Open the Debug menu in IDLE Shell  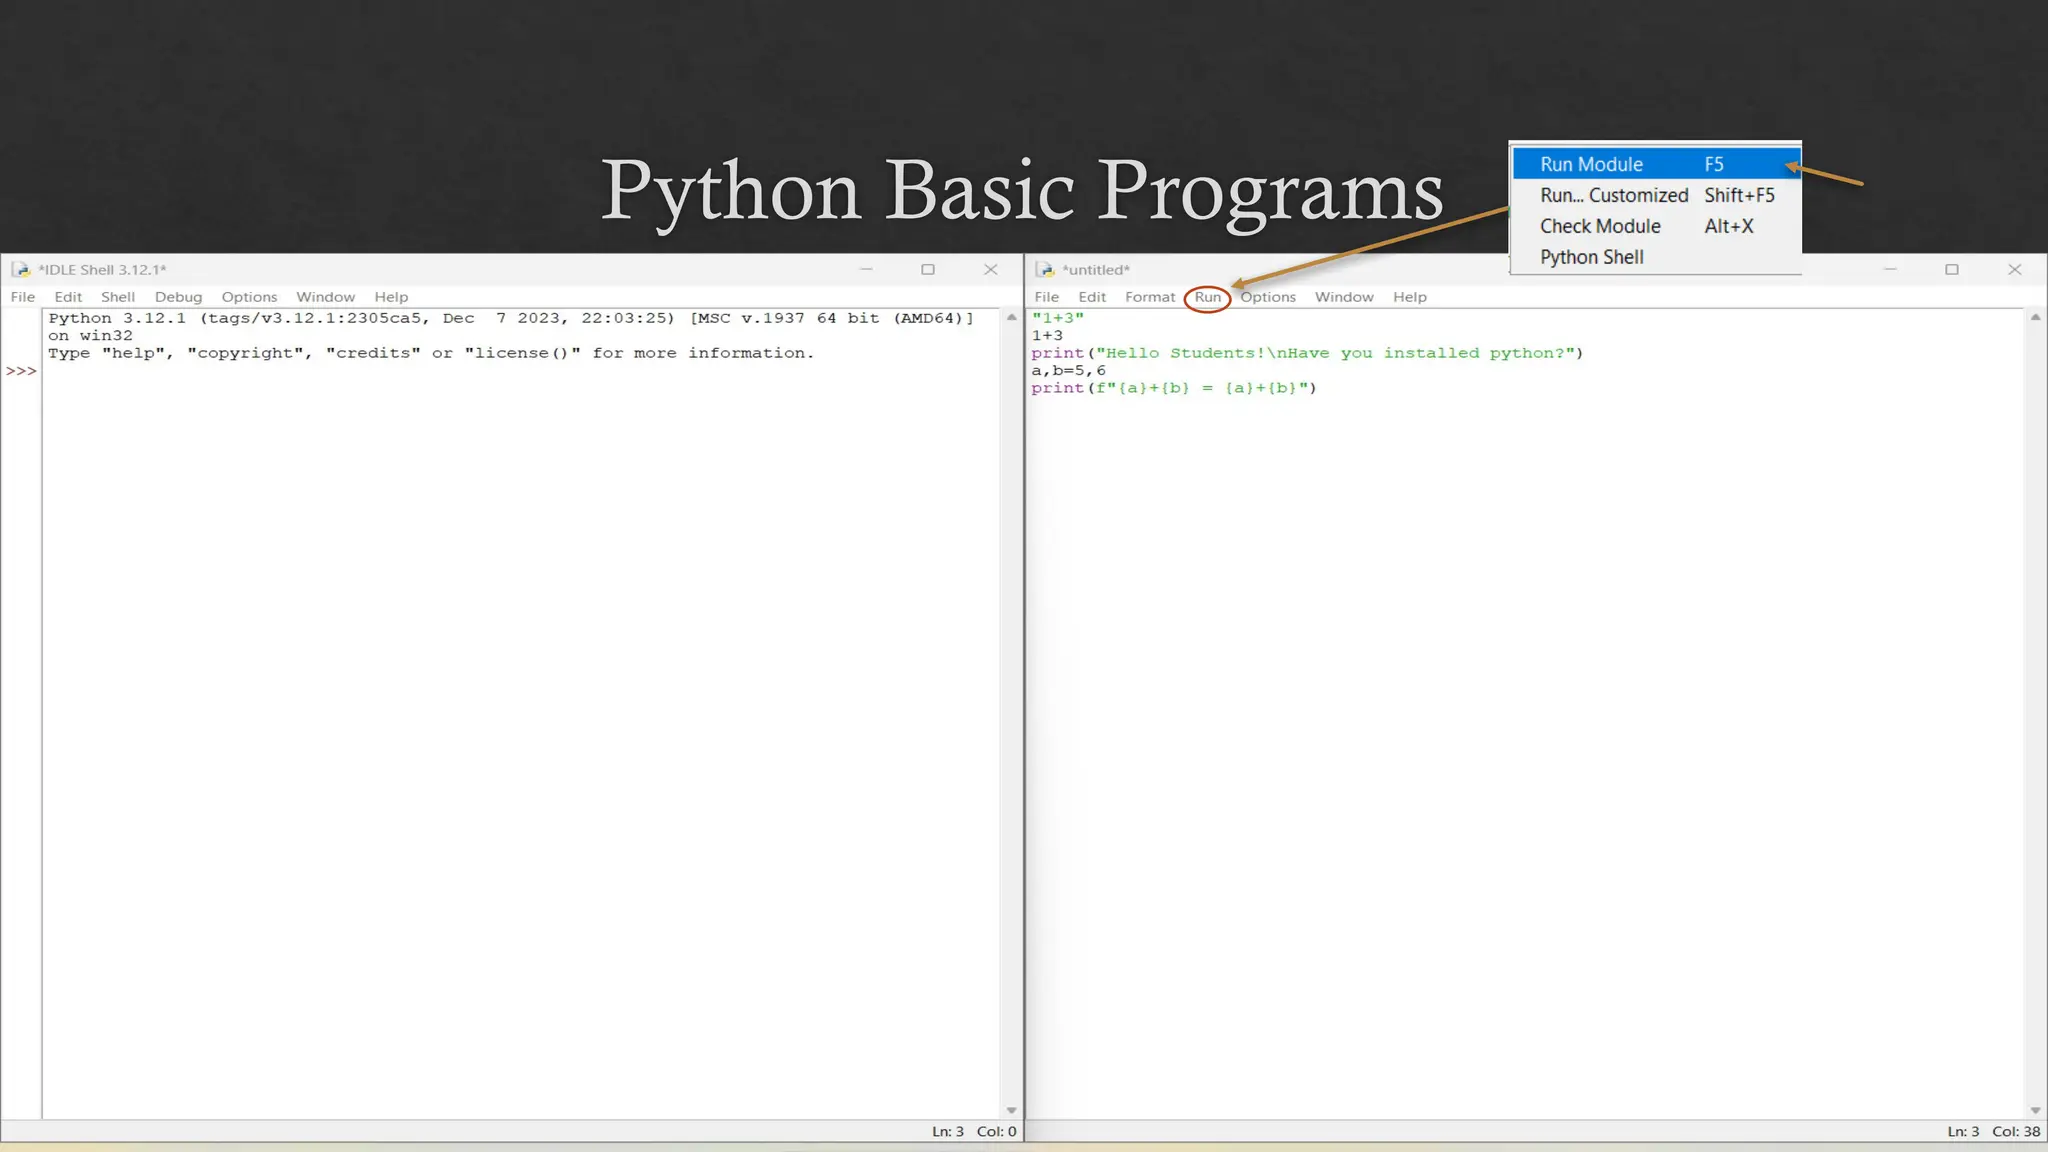[178, 297]
